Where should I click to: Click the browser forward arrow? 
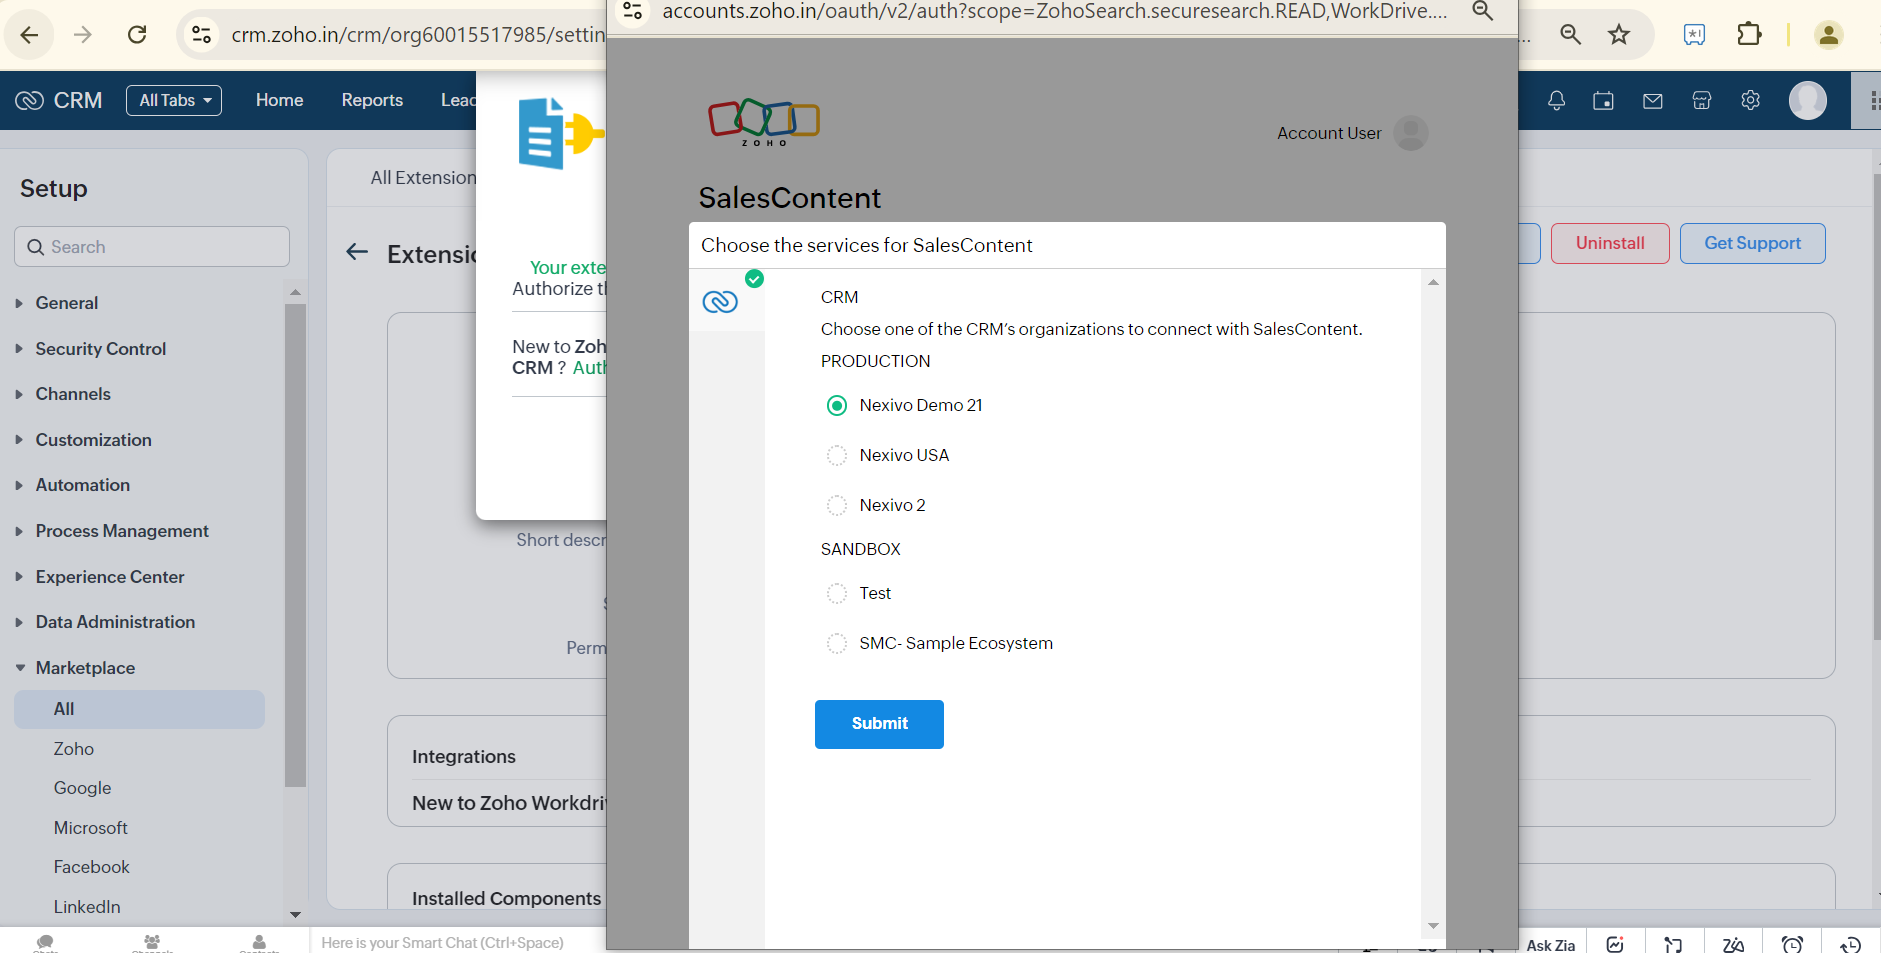click(x=83, y=35)
